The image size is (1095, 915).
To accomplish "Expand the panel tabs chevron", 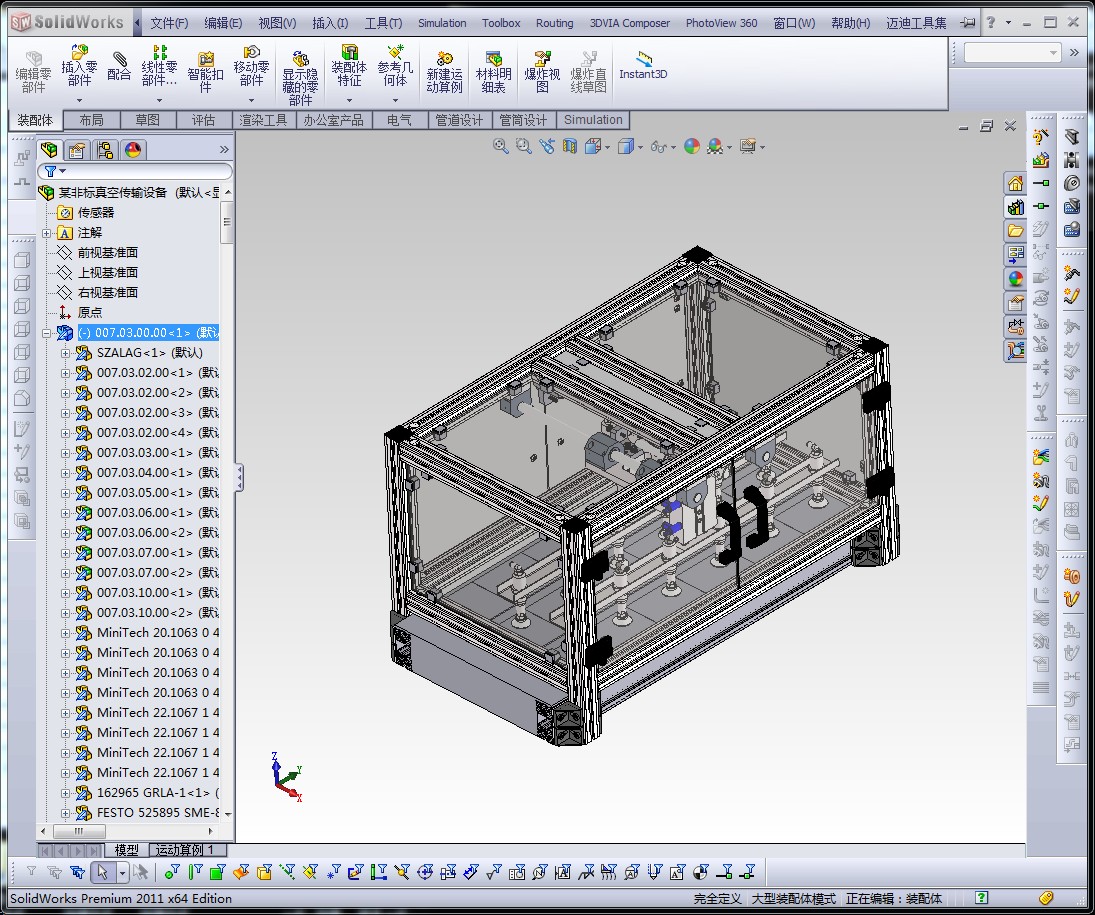I will point(224,149).
